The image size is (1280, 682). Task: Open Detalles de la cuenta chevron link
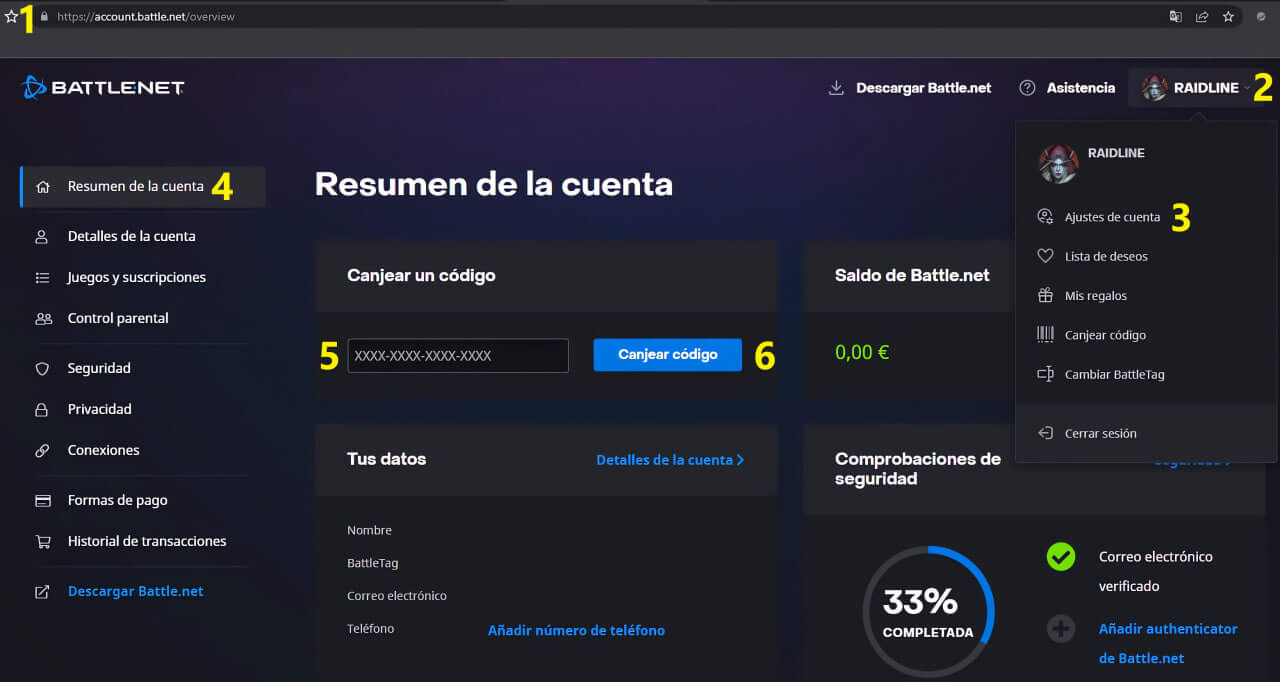click(670, 460)
